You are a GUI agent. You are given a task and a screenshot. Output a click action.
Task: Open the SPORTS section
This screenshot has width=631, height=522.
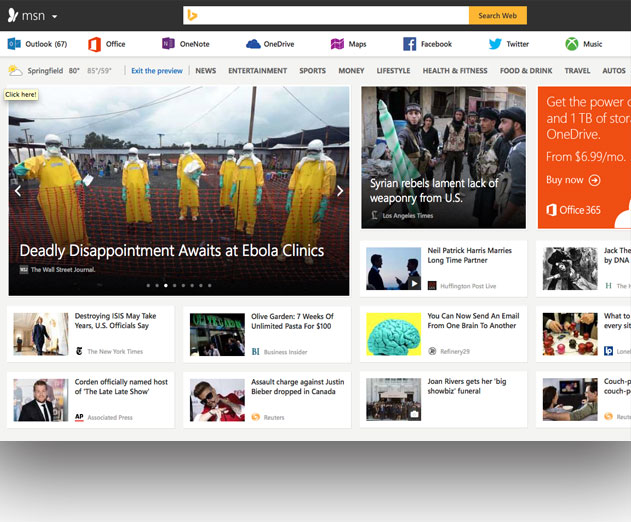(x=312, y=70)
